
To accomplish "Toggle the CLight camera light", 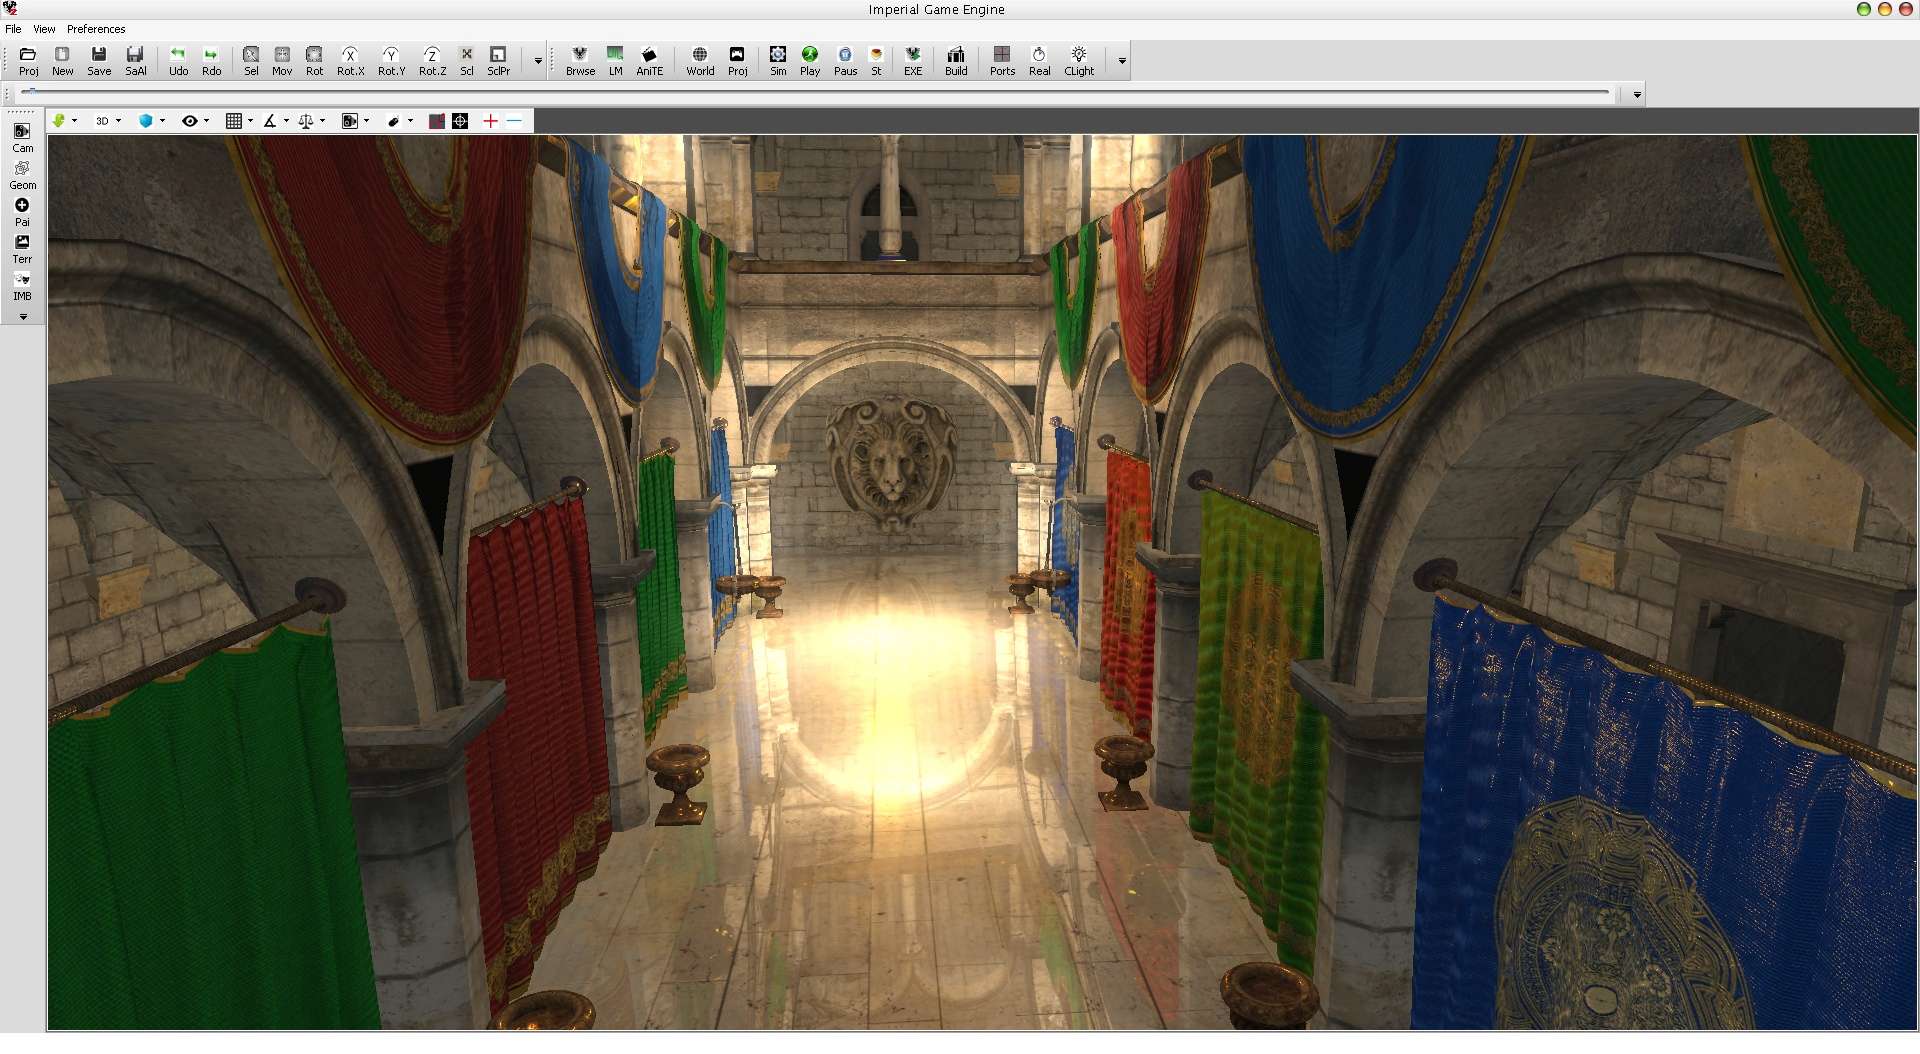I will 1079,60.
